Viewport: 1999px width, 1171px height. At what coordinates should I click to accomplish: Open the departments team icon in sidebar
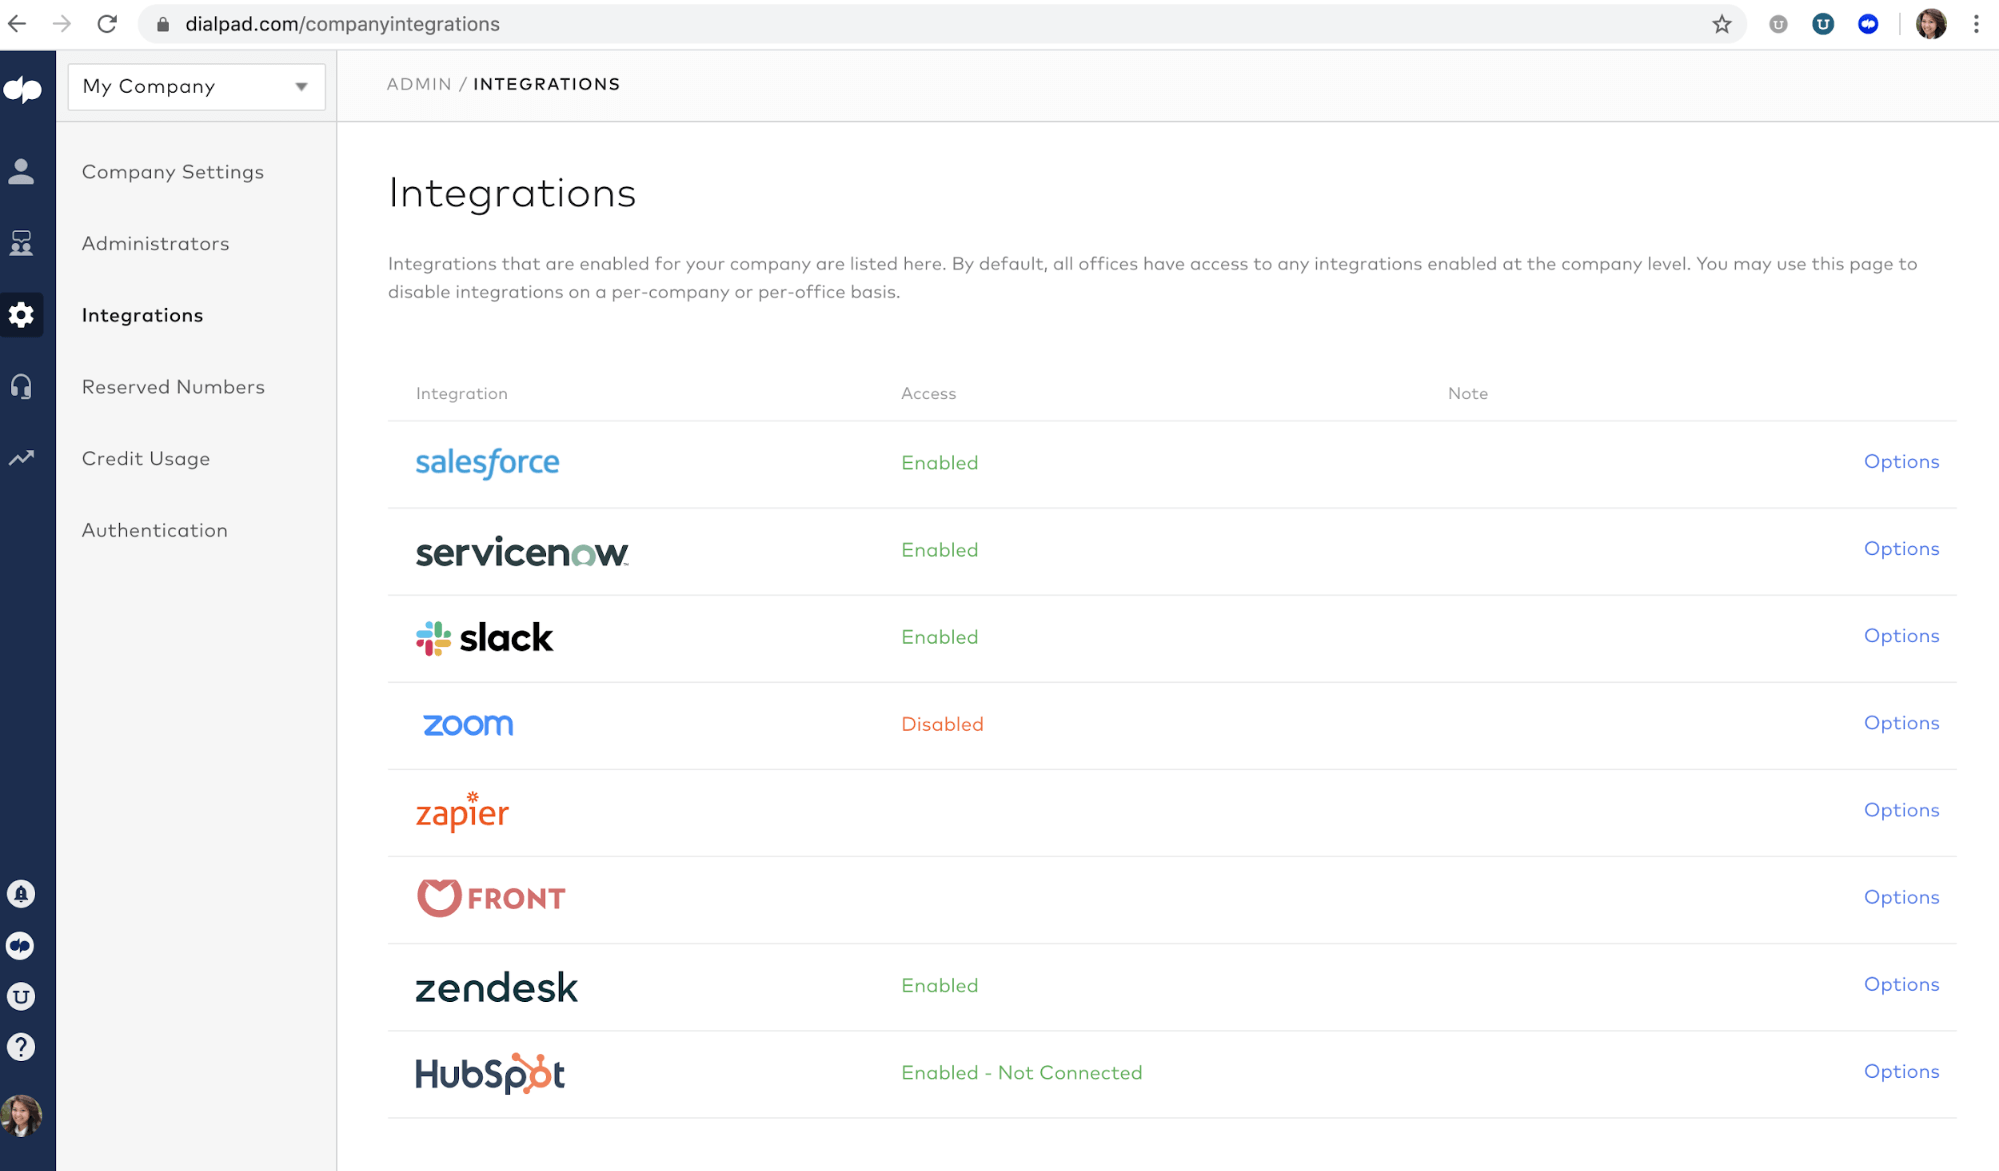tap(21, 243)
